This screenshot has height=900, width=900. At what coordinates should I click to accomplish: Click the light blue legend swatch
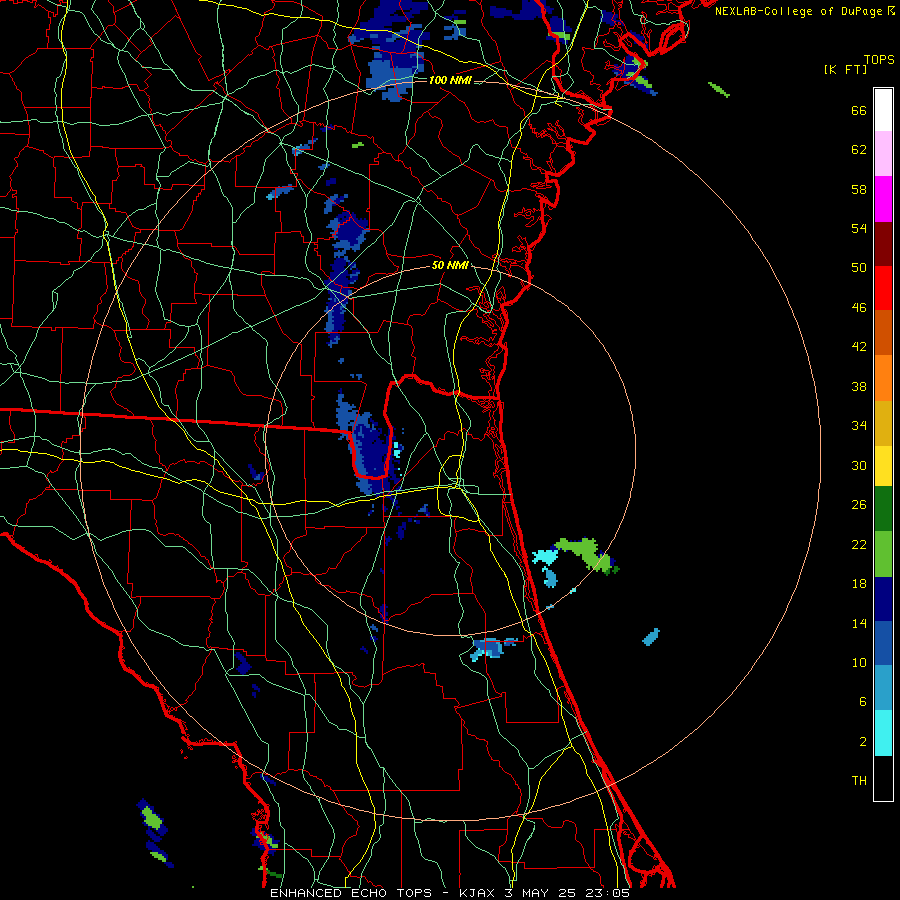click(883, 688)
